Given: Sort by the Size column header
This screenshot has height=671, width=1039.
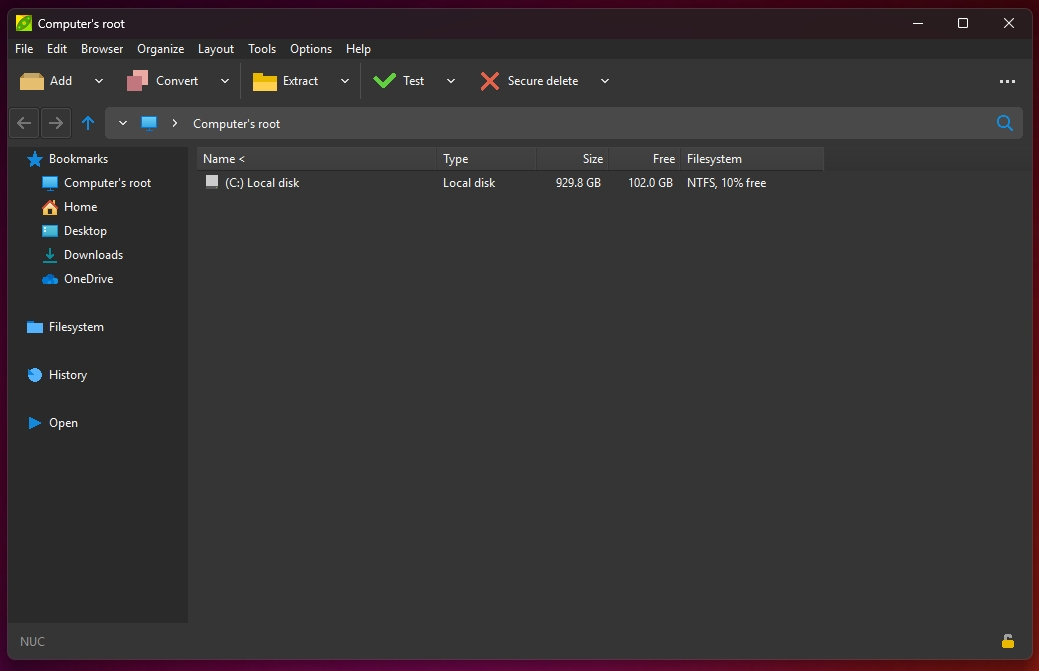Looking at the screenshot, I should coord(573,159).
